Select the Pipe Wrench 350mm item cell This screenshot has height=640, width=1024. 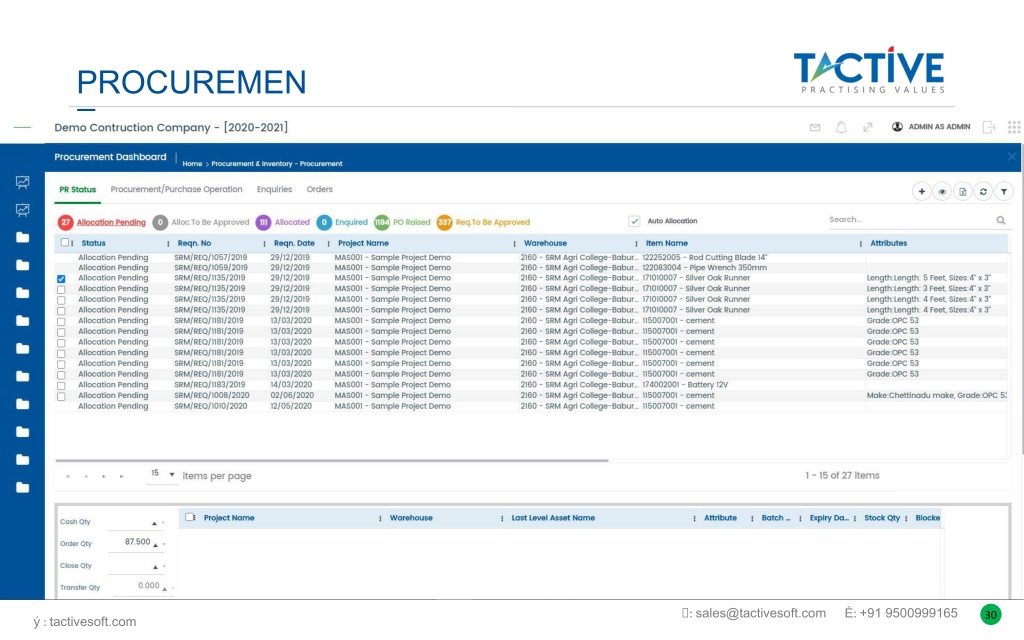(x=704, y=268)
